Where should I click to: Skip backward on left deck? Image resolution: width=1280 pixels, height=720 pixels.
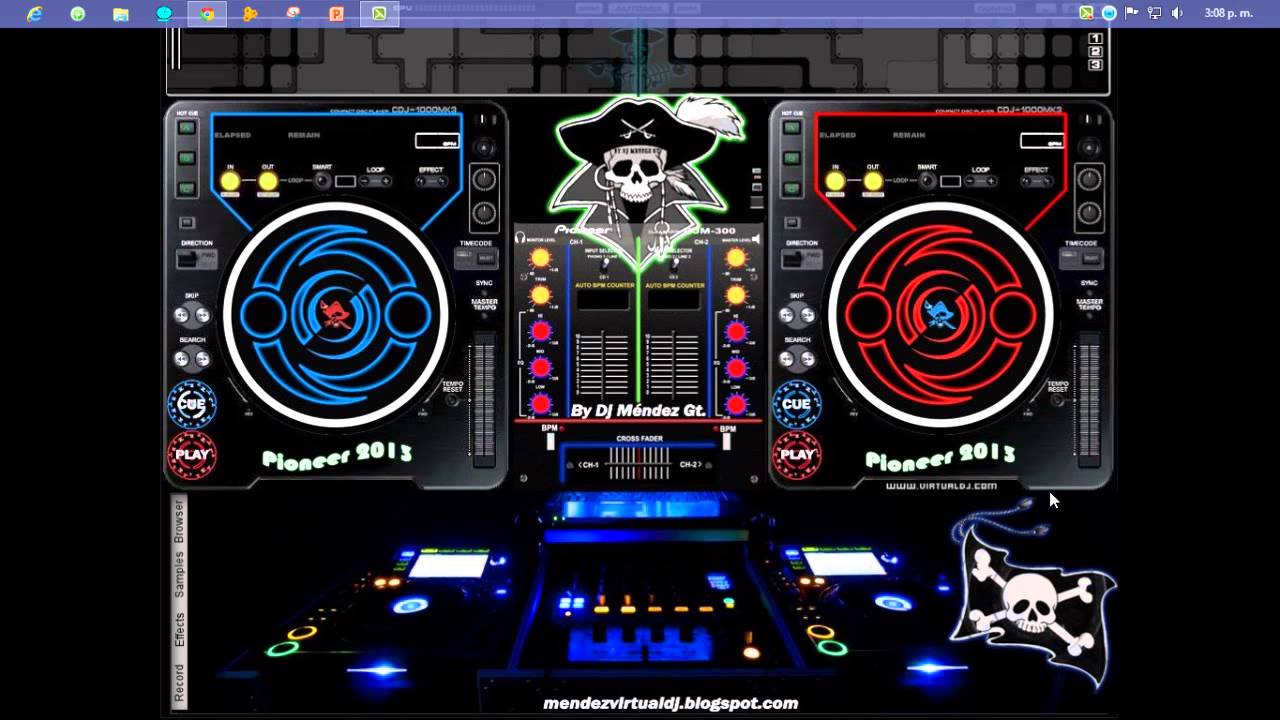(182, 315)
